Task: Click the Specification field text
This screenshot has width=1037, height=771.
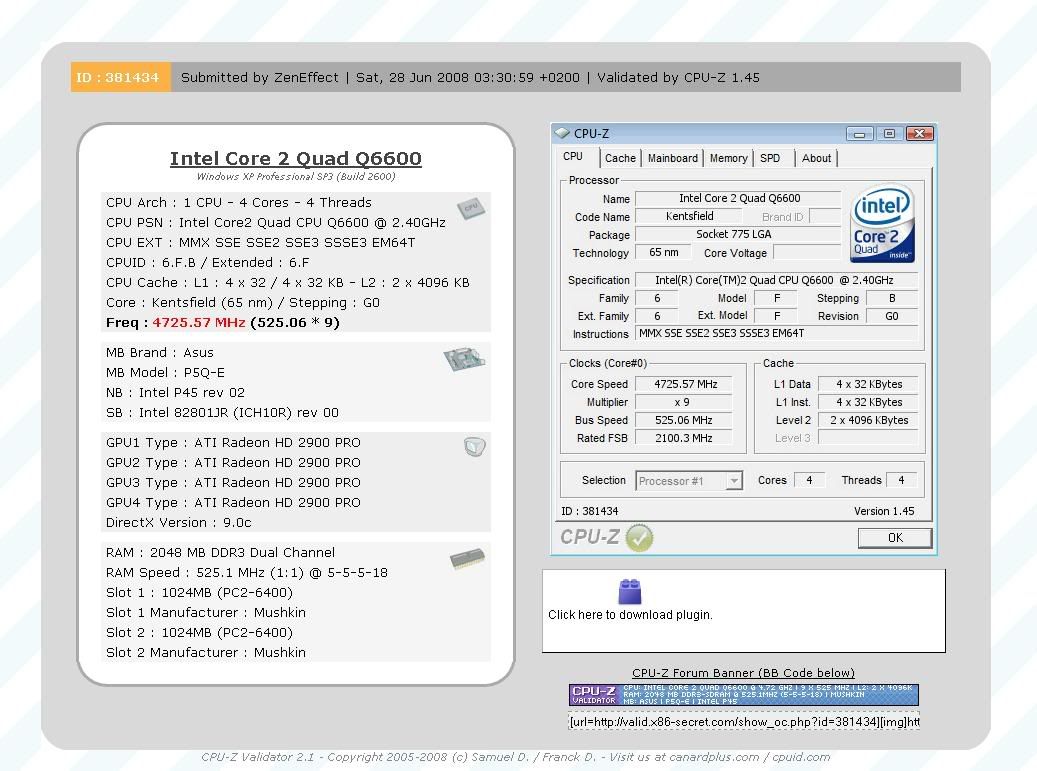Action: pyautogui.click(x=774, y=280)
